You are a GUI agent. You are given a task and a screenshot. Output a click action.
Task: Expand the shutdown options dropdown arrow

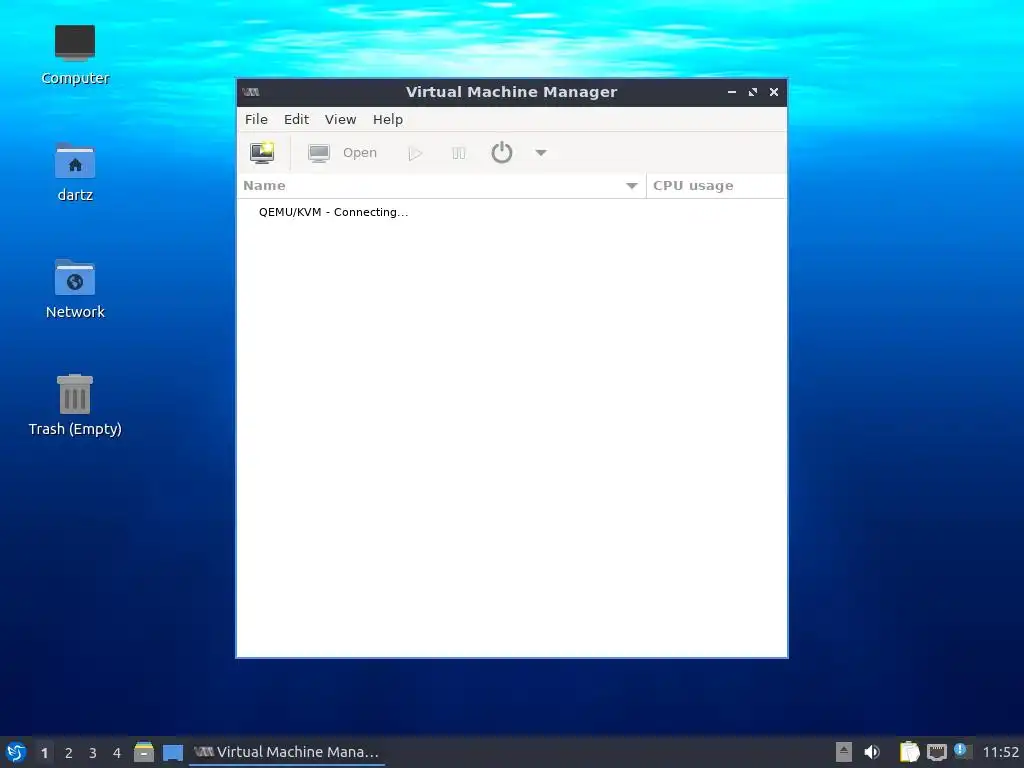tap(541, 153)
